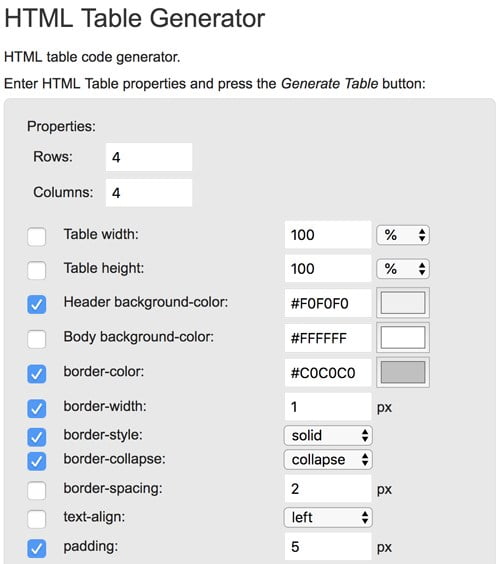Enable the Table width checkbox
Image resolution: width=500 pixels, height=564 pixels.
click(x=37, y=236)
